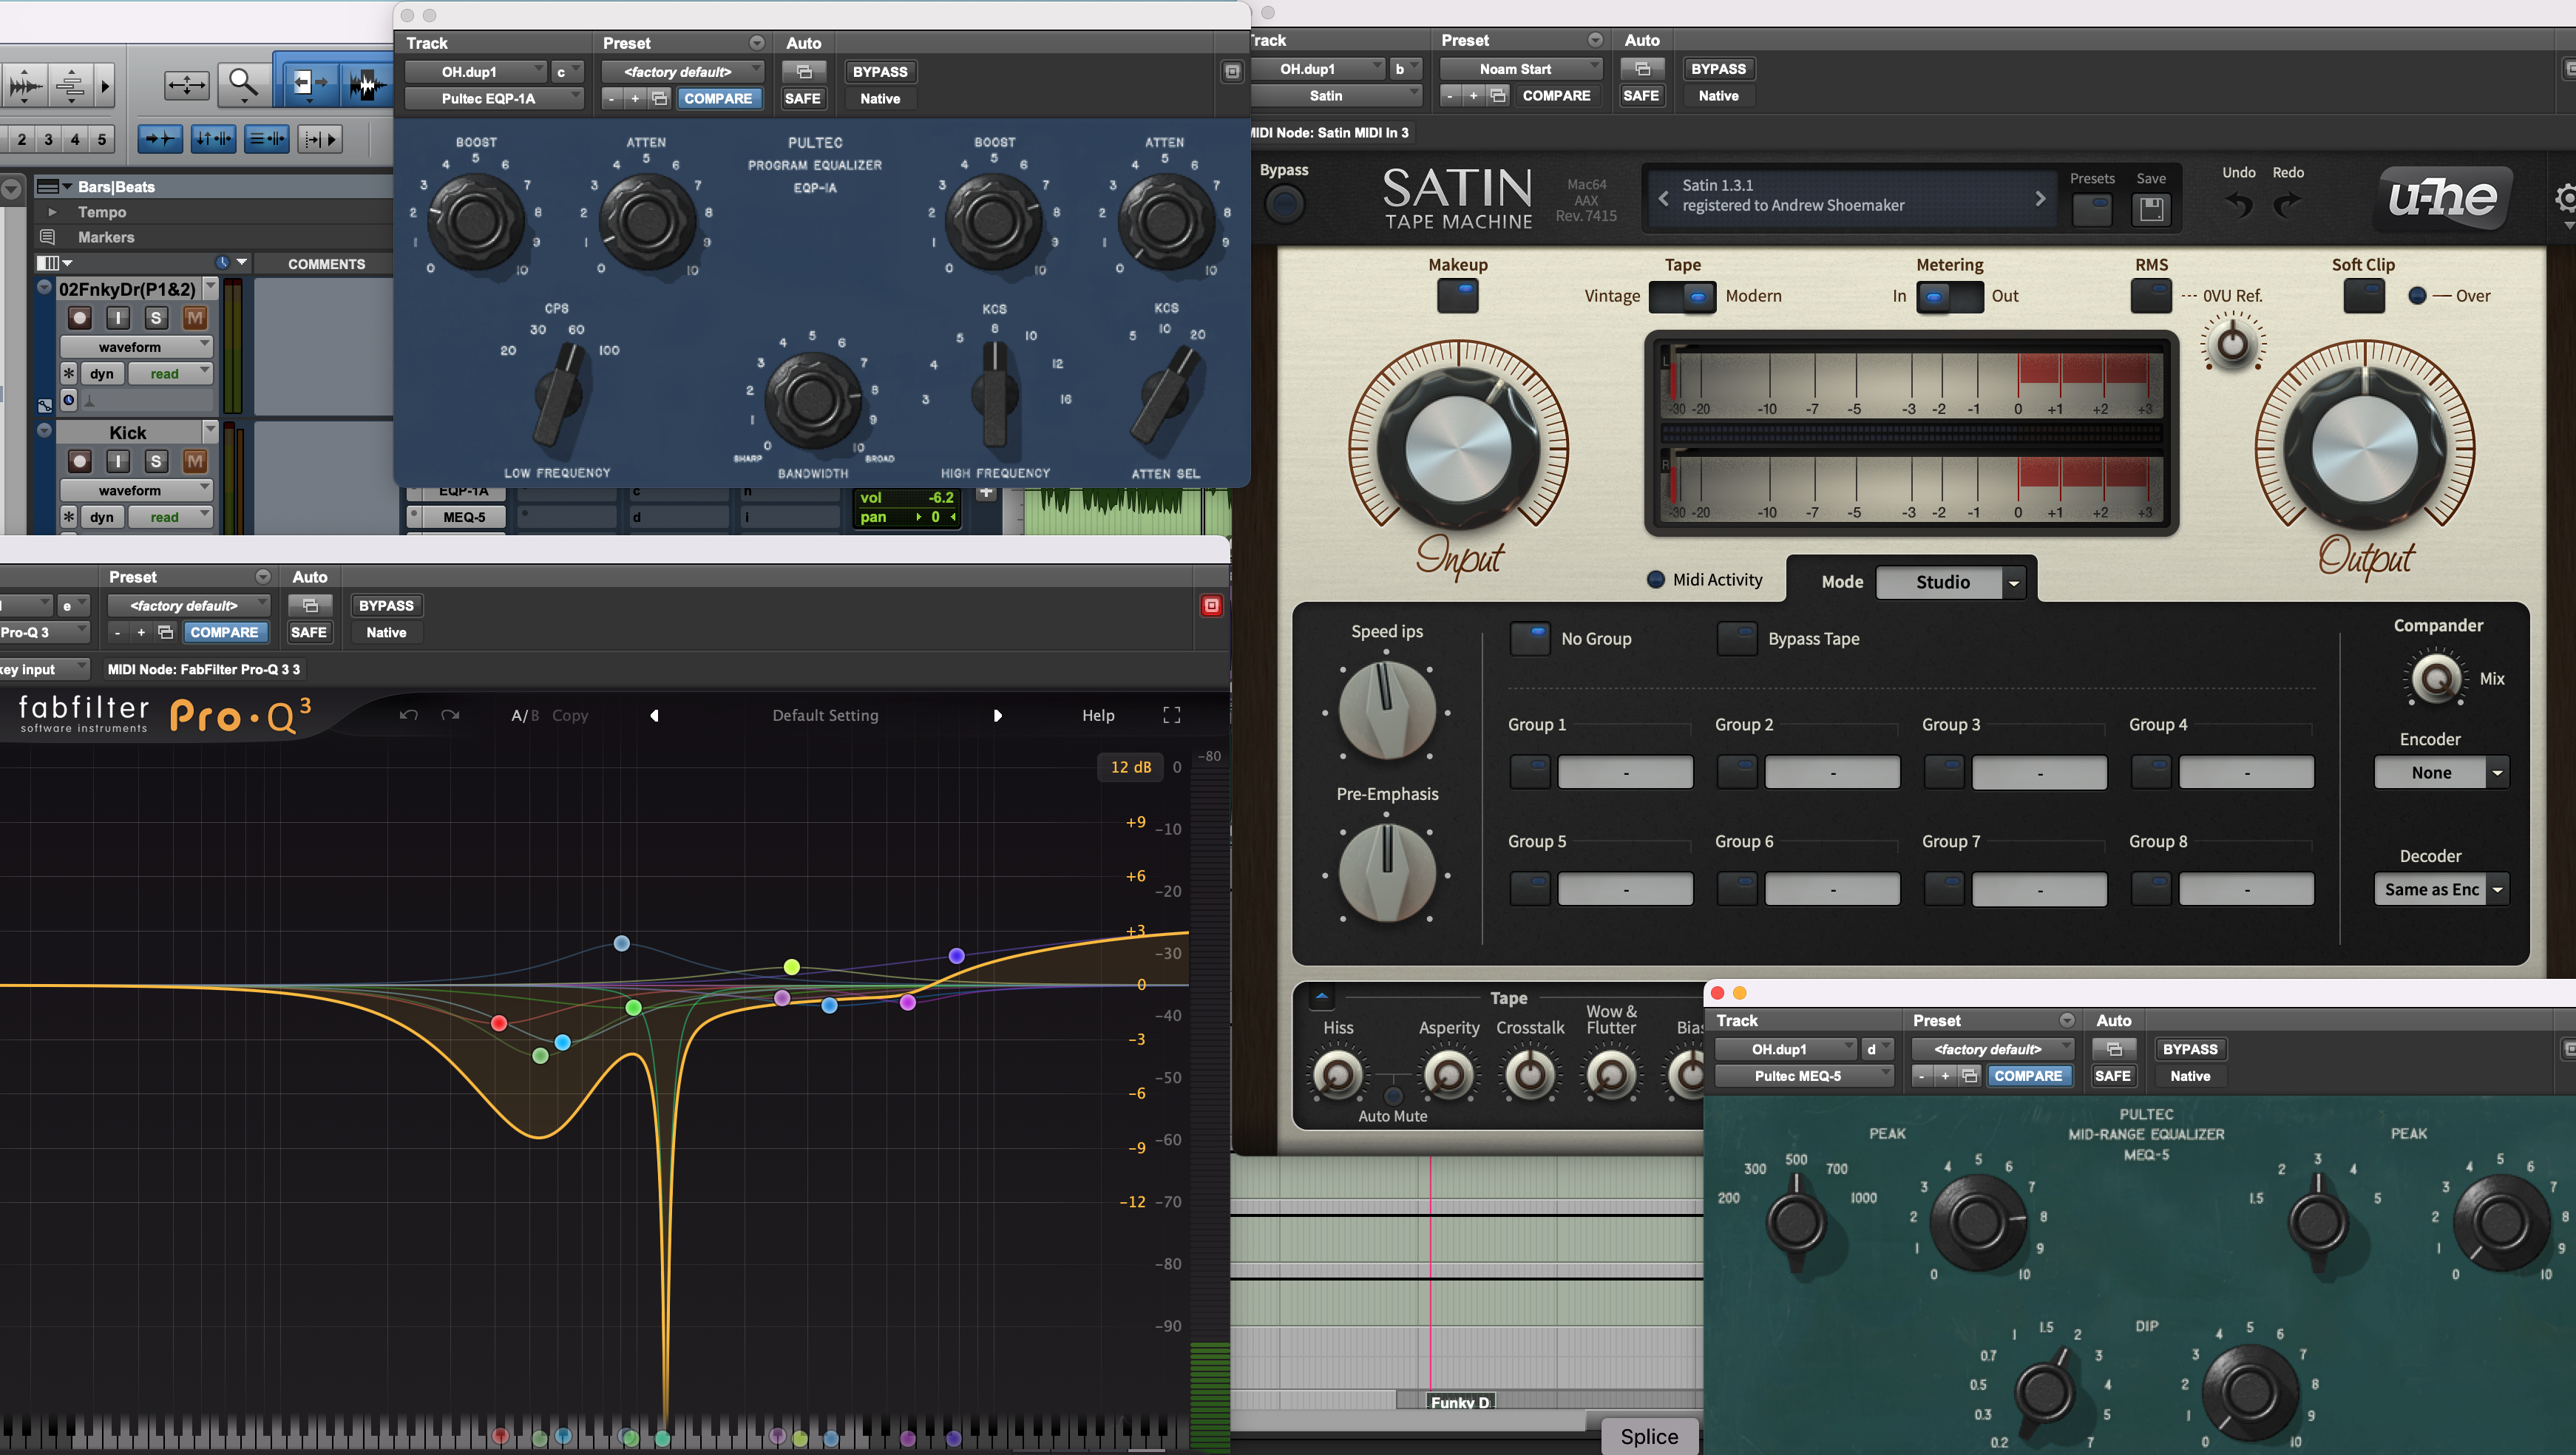Click the Splice button

pyautogui.click(x=1649, y=1436)
